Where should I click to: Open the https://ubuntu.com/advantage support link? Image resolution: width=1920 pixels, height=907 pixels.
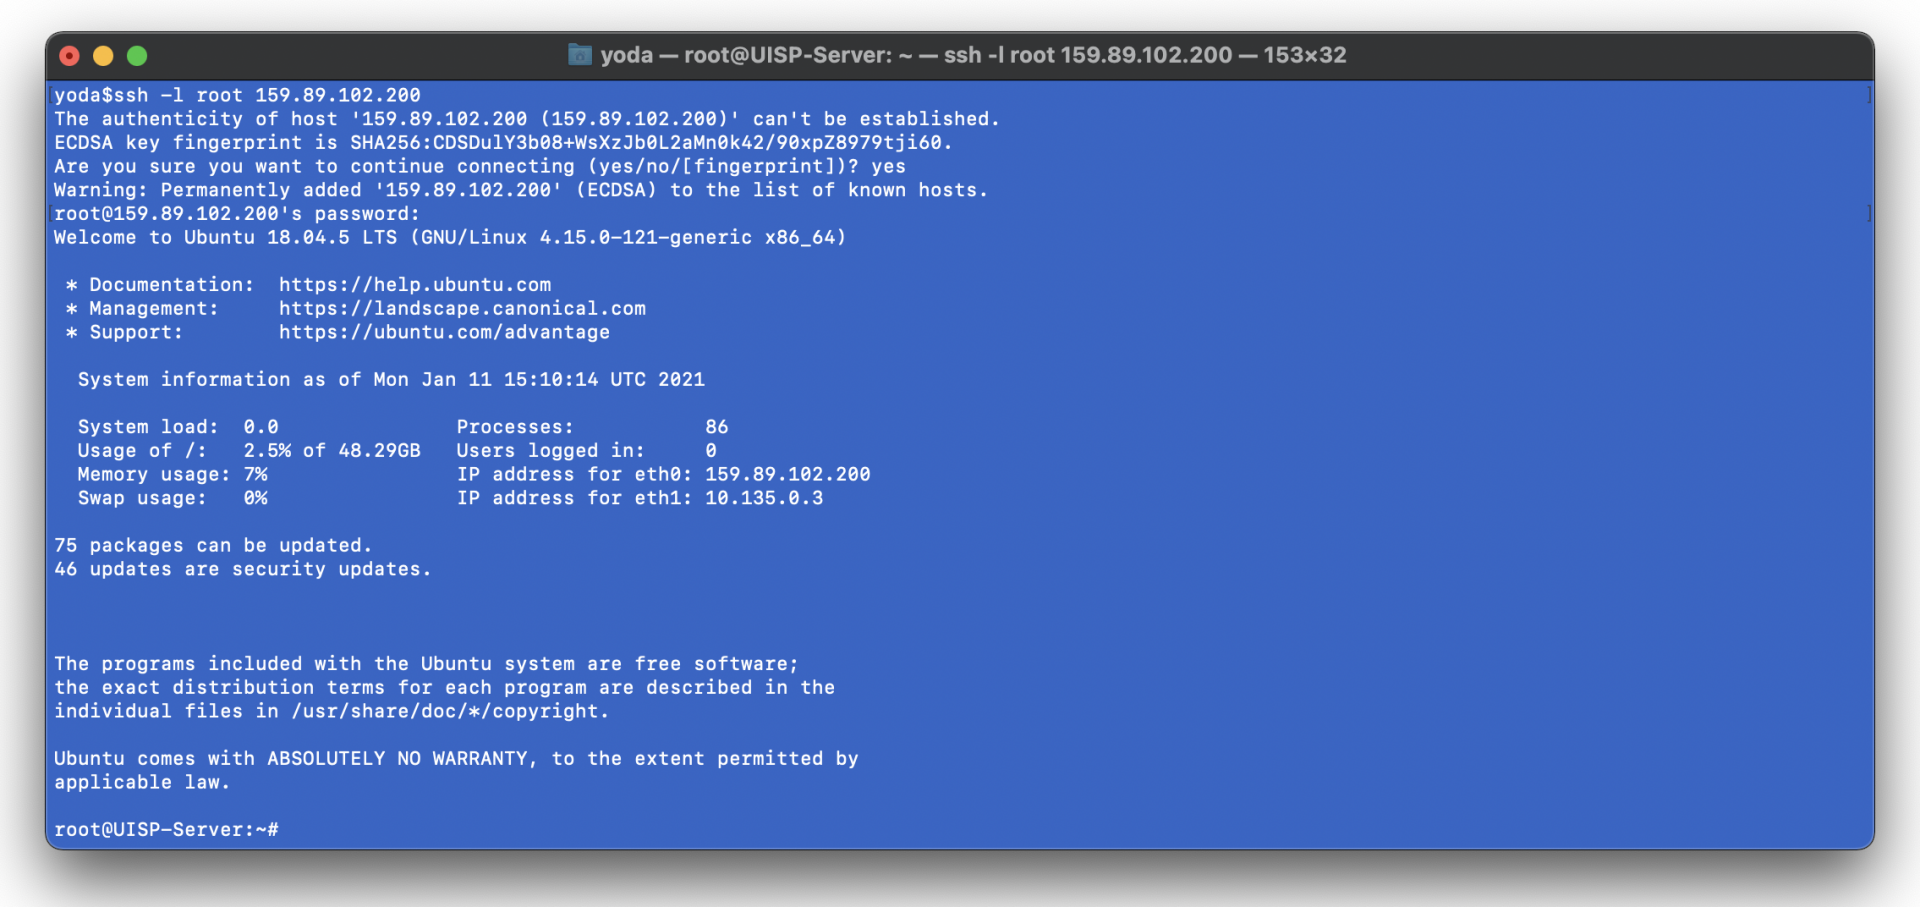(x=444, y=332)
